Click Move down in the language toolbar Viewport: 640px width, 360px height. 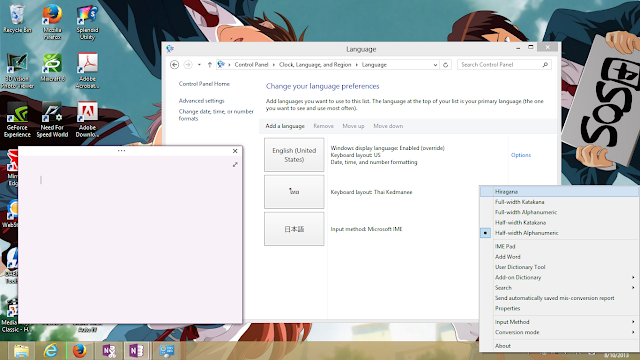pos(388,126)
